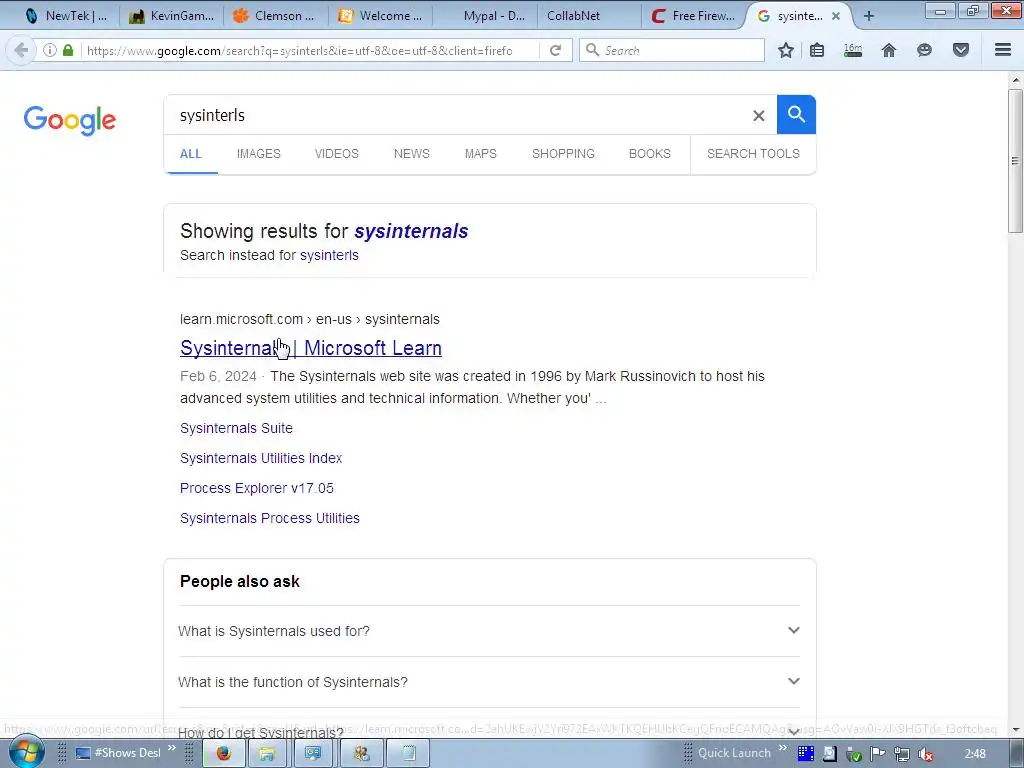Viewport: 1024px width, 768px height.
Task: Open 'Sysinternals | Microsoft Learn' result
Action: [x=311, y=348]
